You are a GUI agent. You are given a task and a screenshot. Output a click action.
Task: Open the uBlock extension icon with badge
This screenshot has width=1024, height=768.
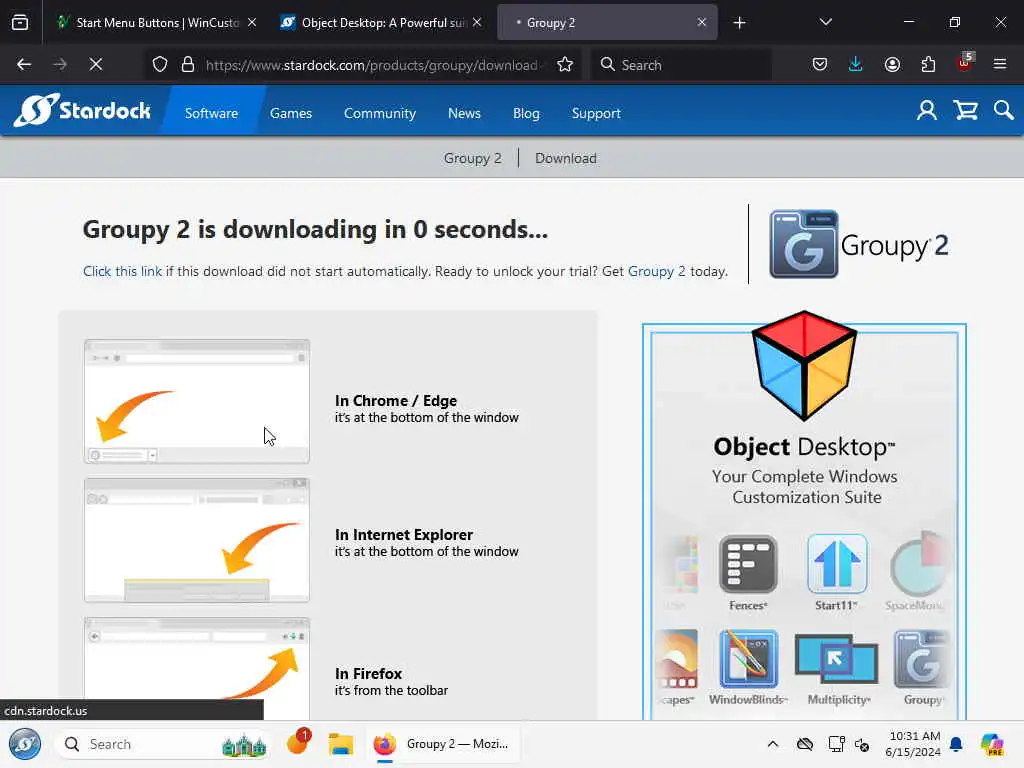coord(965,63)
